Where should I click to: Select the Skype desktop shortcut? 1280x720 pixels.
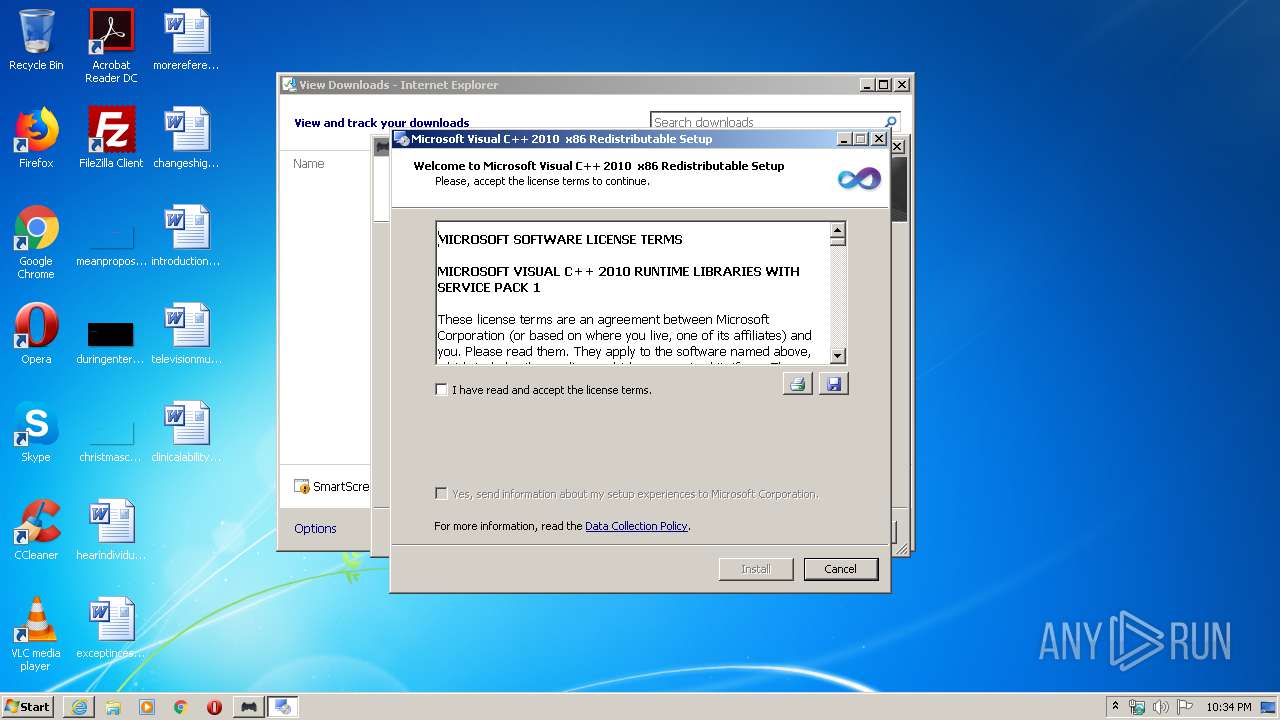[x=36, y=432]
